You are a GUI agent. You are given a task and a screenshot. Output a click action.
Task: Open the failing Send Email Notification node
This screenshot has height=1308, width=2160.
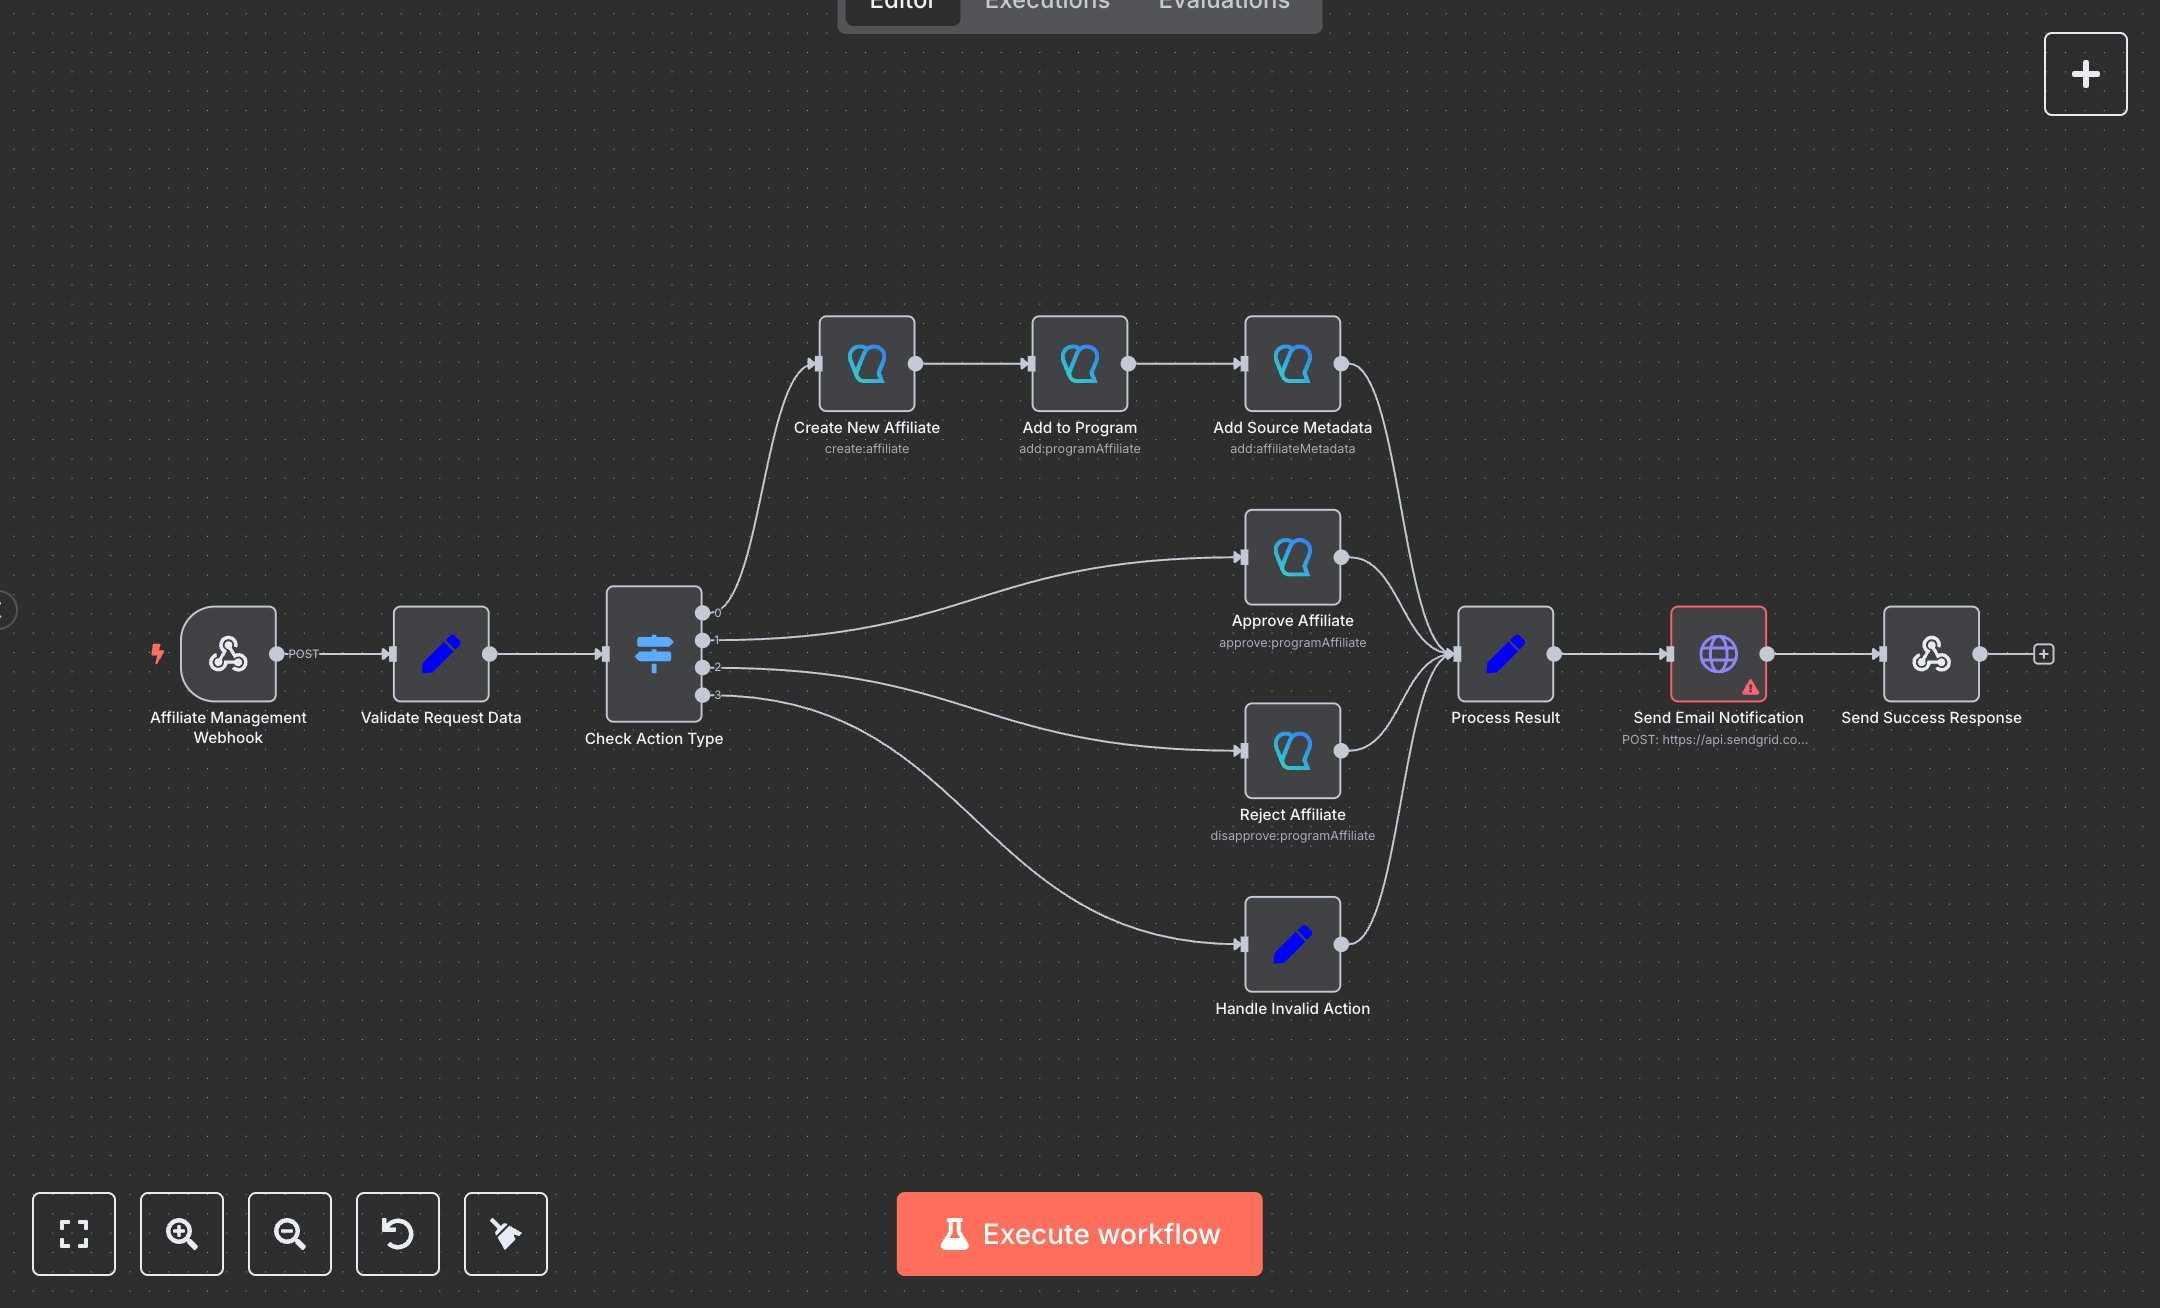pos(1717,655)
